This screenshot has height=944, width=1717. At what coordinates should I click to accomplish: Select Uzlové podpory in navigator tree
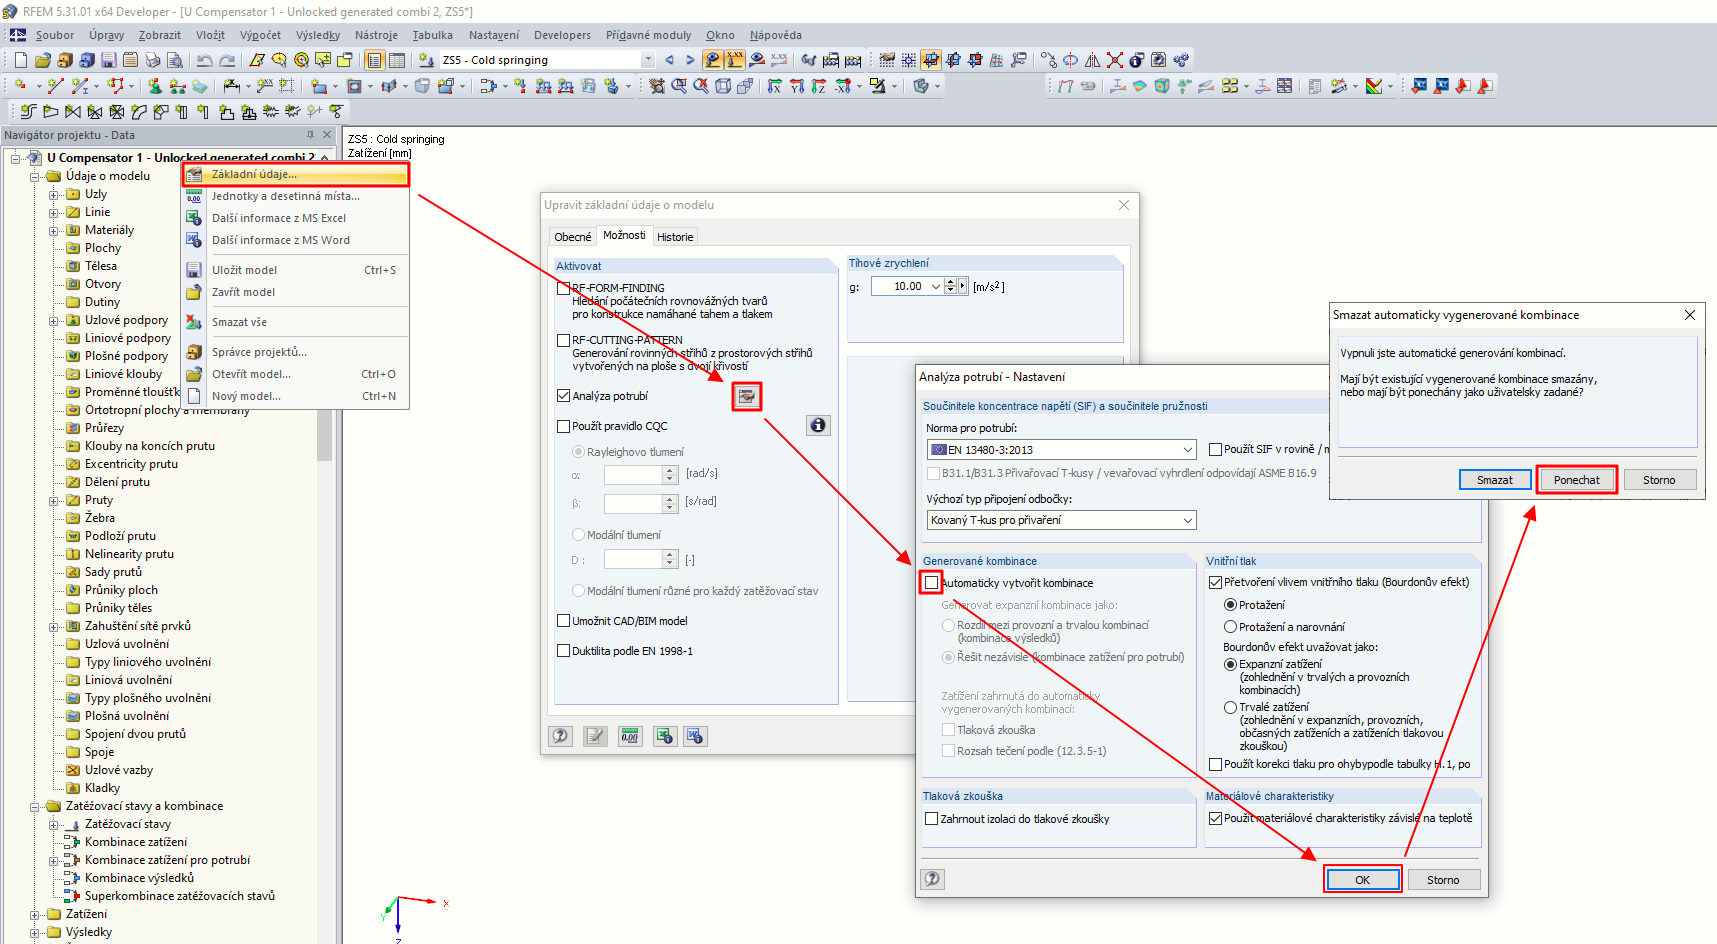pos(126,320)
